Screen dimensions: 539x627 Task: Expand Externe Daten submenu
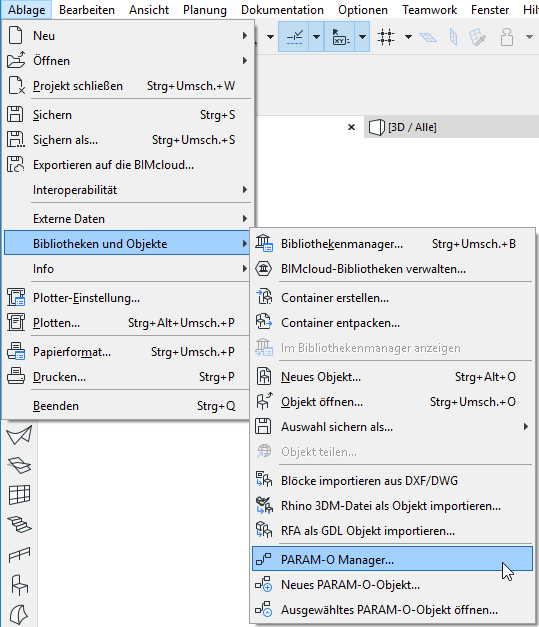click(x=128, y=219)
